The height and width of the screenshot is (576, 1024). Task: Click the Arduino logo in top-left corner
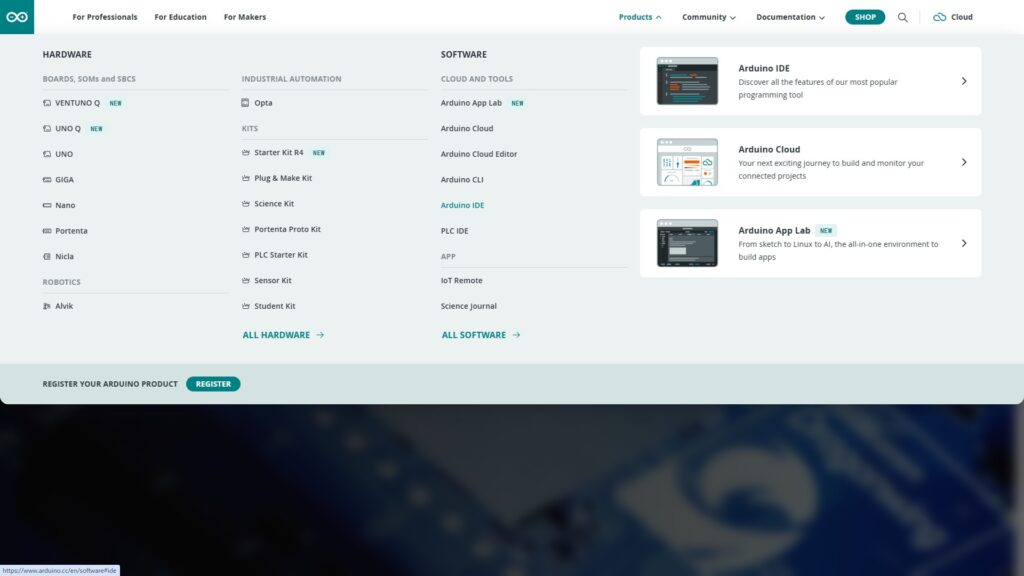(17, 17)
